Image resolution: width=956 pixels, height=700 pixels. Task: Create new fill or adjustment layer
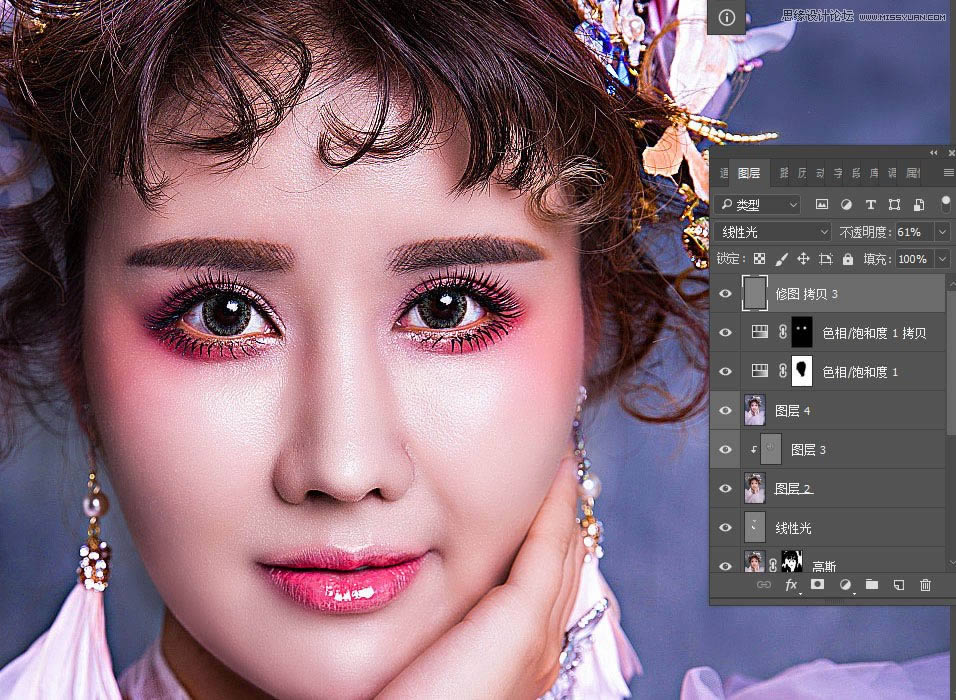(845, 584)
